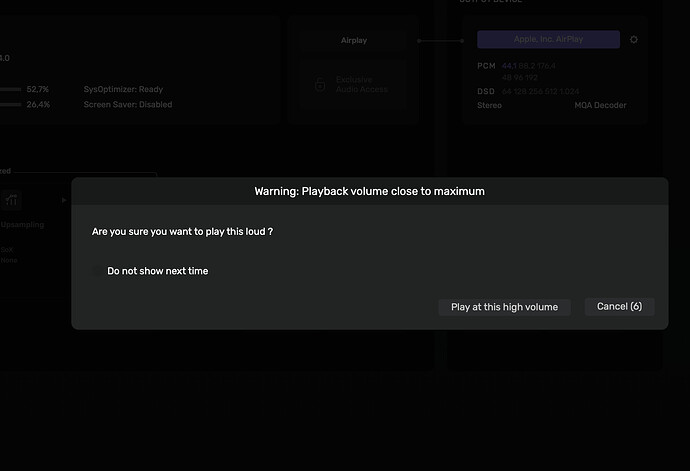The image size is (690, 471).
Task: Open the output device settings gear
Action: (634, 39)
